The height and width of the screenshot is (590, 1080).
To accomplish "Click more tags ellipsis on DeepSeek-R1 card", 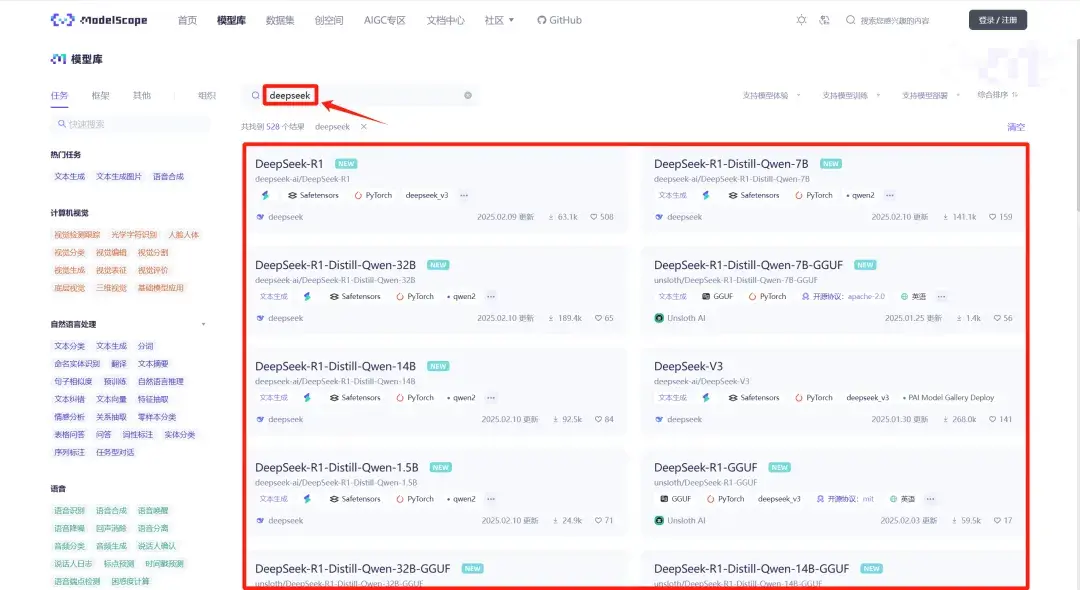I will click(x=464, y=196).
